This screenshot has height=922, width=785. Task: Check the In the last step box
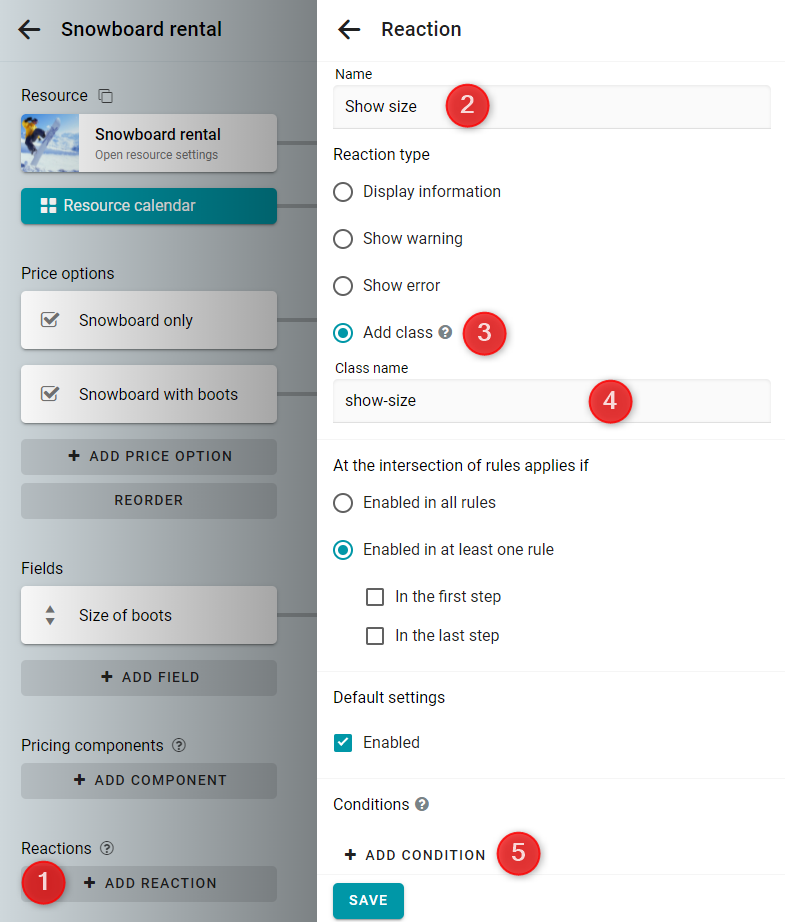(x=375, y=636)
